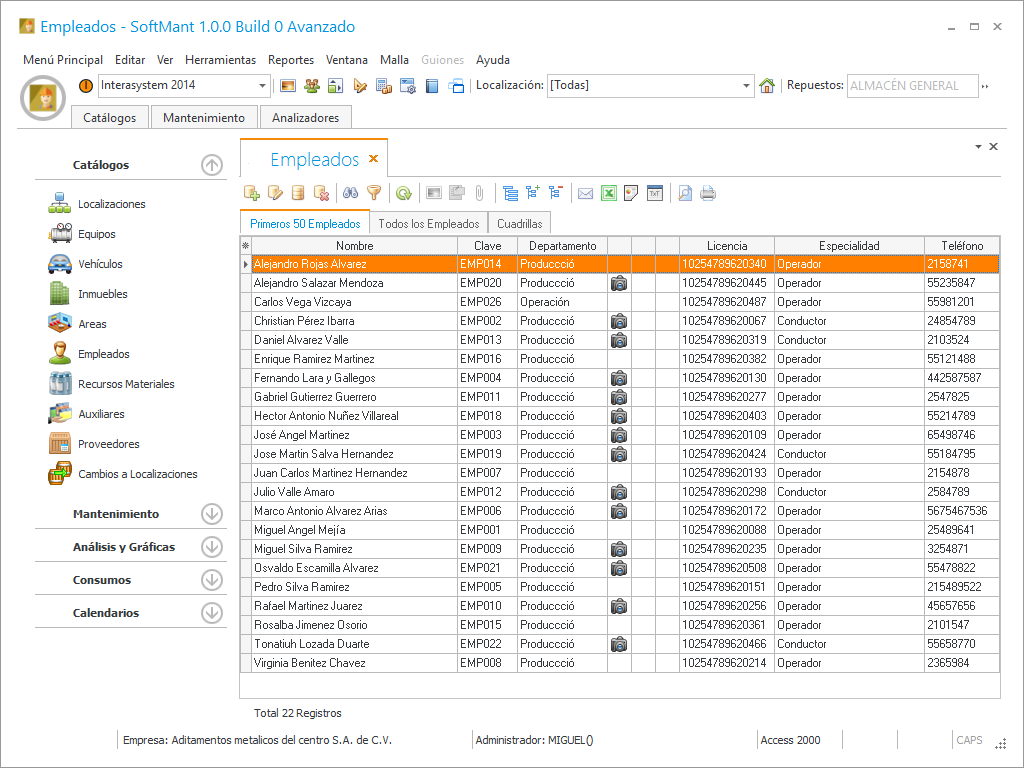This screenshot has height=768, width=1024.
Task: Click the envelope email icon
Action: pos(586,194)
